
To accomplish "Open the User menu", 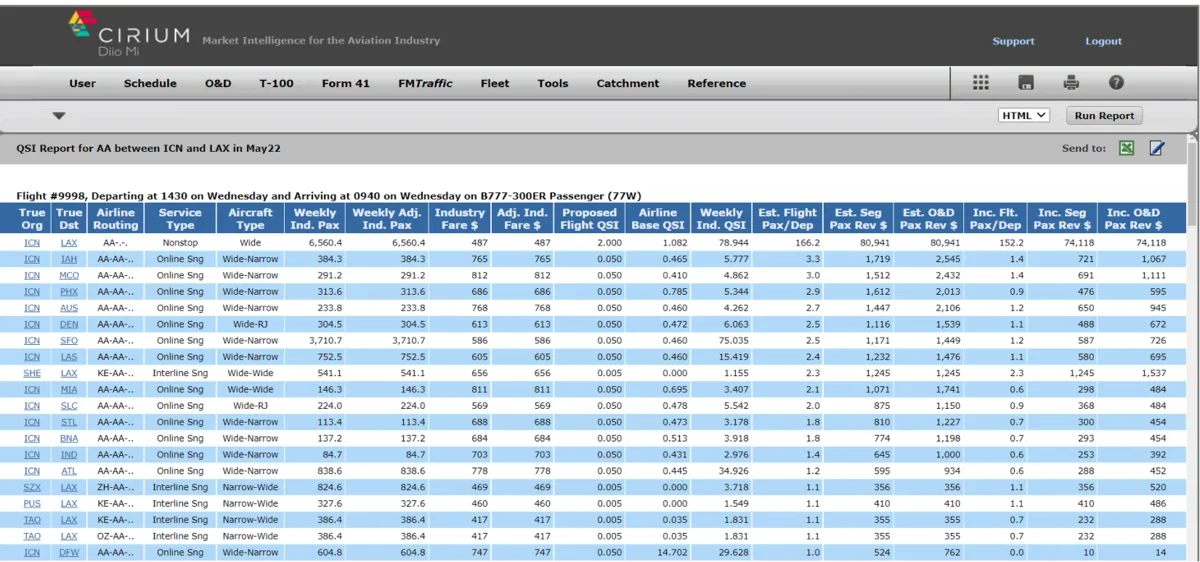I will pyautogui.click(x=82, y=84).
